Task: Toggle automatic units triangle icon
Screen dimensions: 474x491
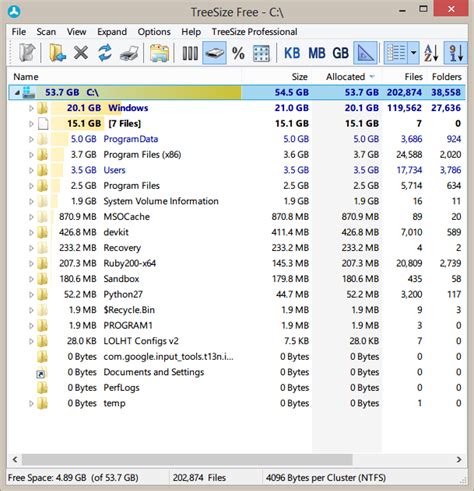Action: [365, 53]
